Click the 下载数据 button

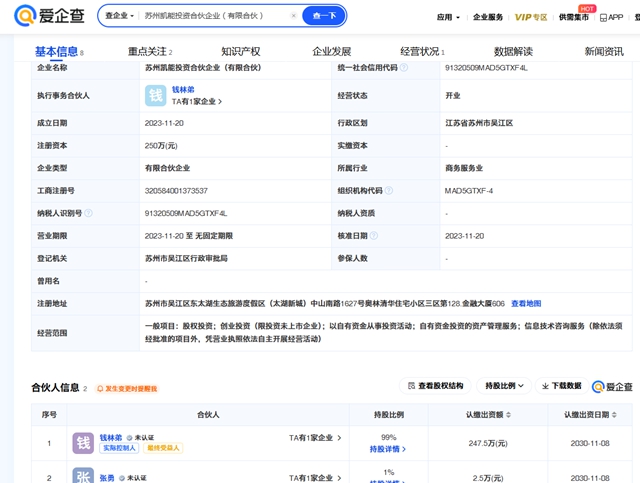point(562,386)
